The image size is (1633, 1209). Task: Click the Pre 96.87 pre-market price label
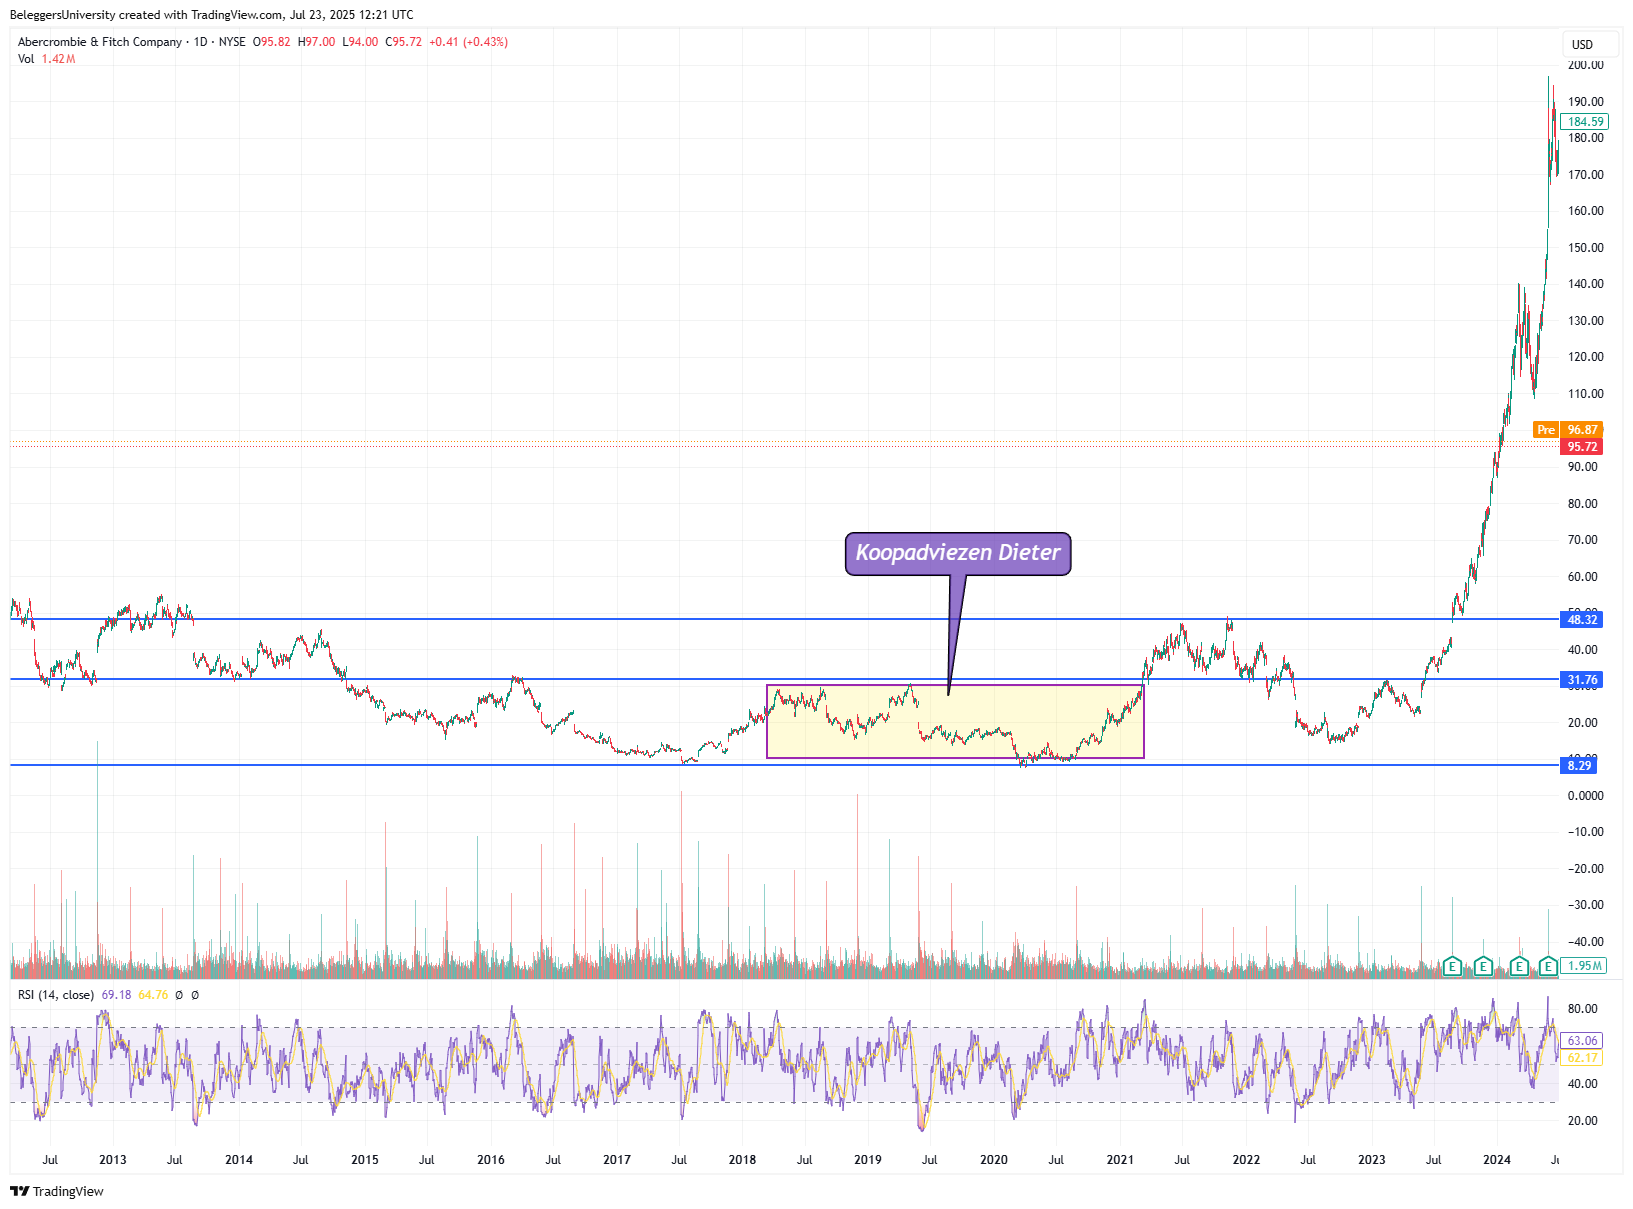tap(1568, 430)
